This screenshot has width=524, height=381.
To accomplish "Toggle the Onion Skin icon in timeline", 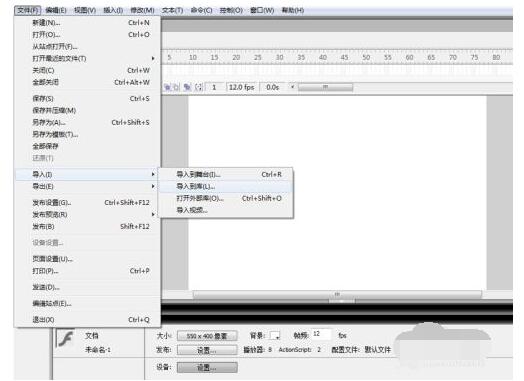I will pos(167,88).
